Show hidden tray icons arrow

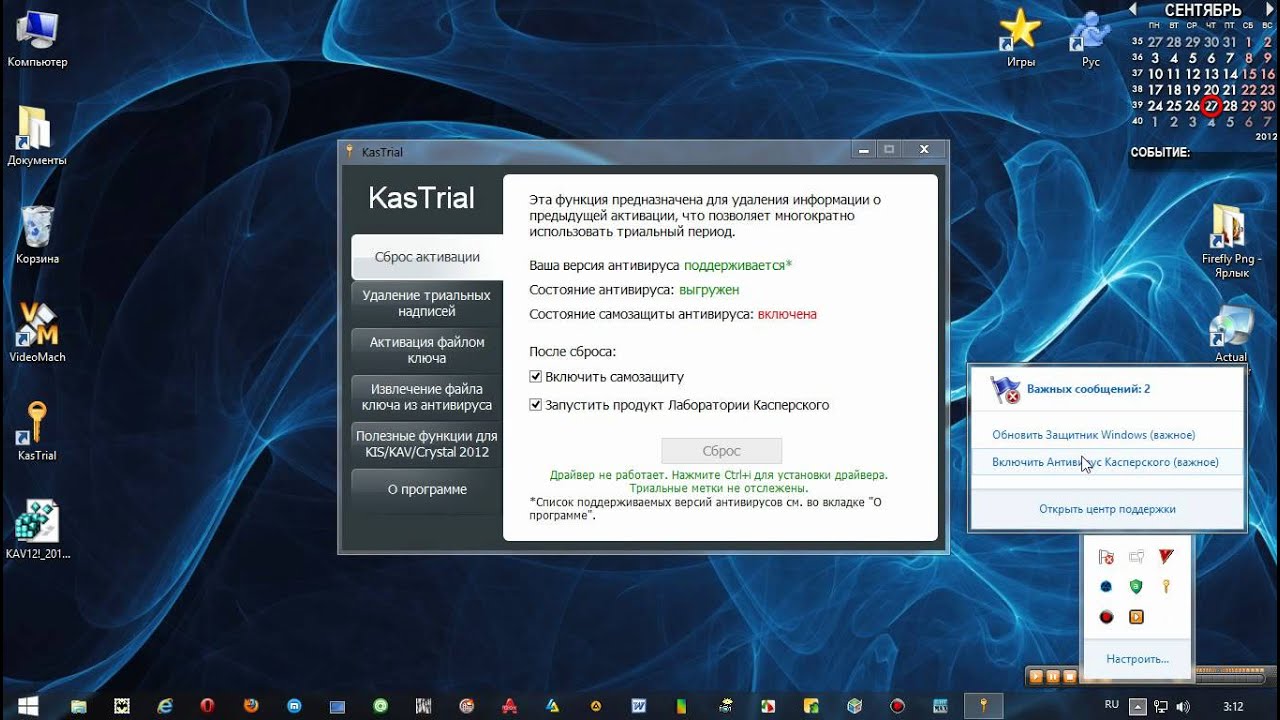click(1136, 706)
